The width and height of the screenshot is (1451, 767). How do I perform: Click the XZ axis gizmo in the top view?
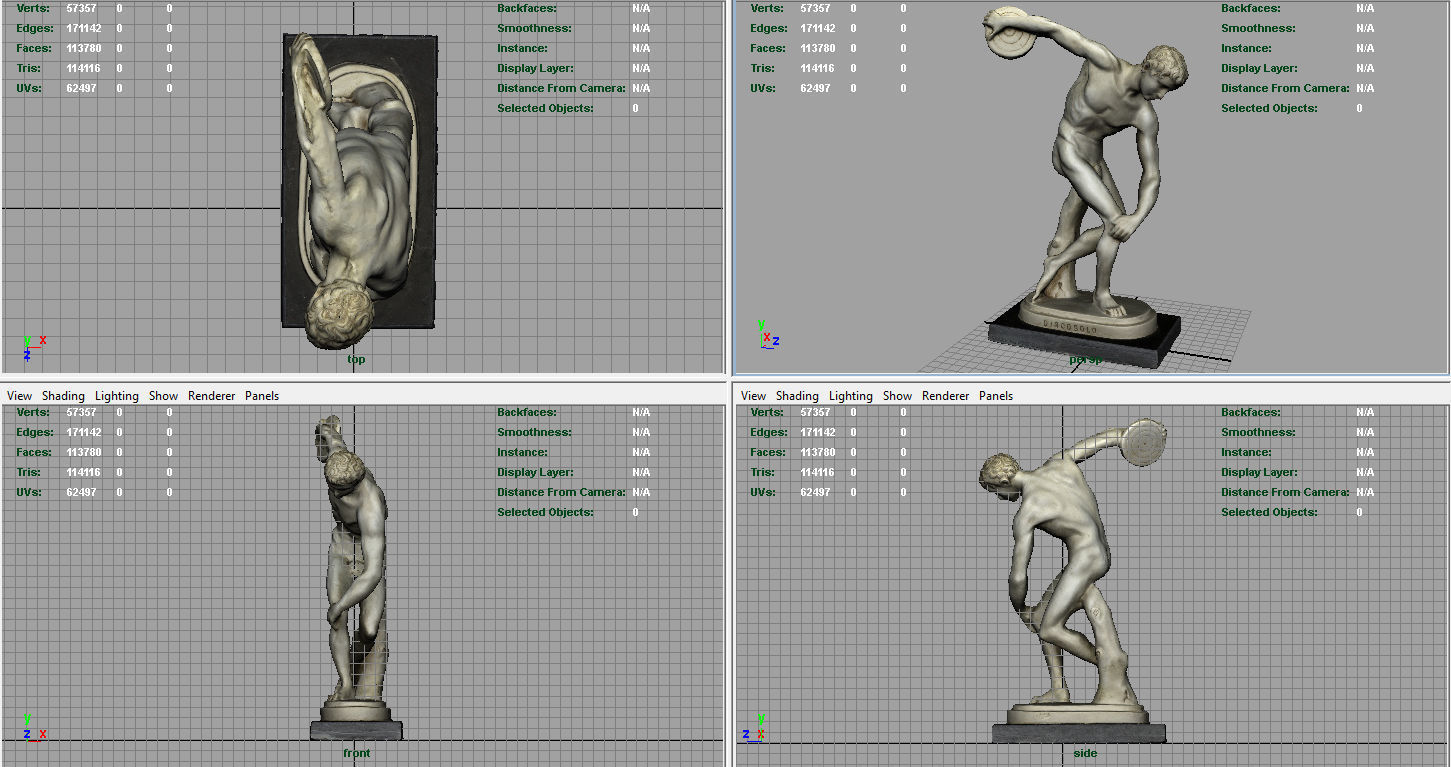[33, 347]
